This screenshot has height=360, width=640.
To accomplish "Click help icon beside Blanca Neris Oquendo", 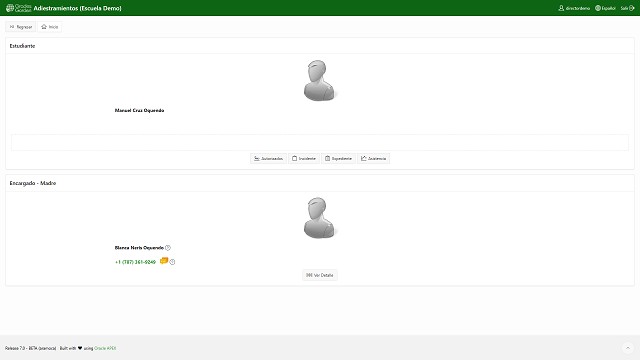I will pos(168,248).
